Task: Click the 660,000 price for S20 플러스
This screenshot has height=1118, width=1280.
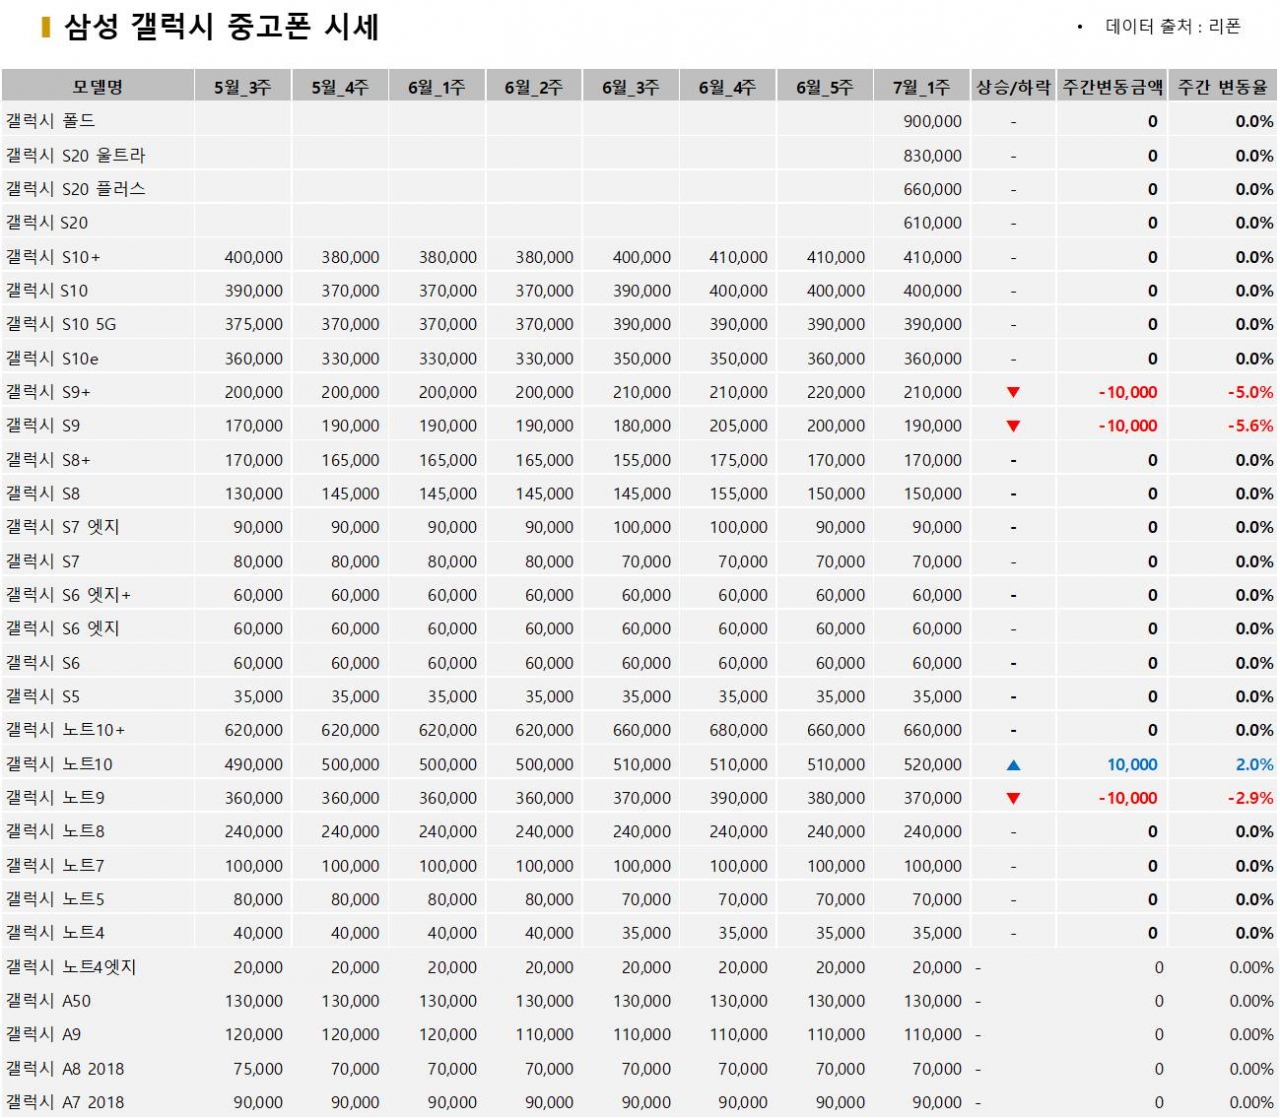Action: pyautogui.click(x=933, y=189)
